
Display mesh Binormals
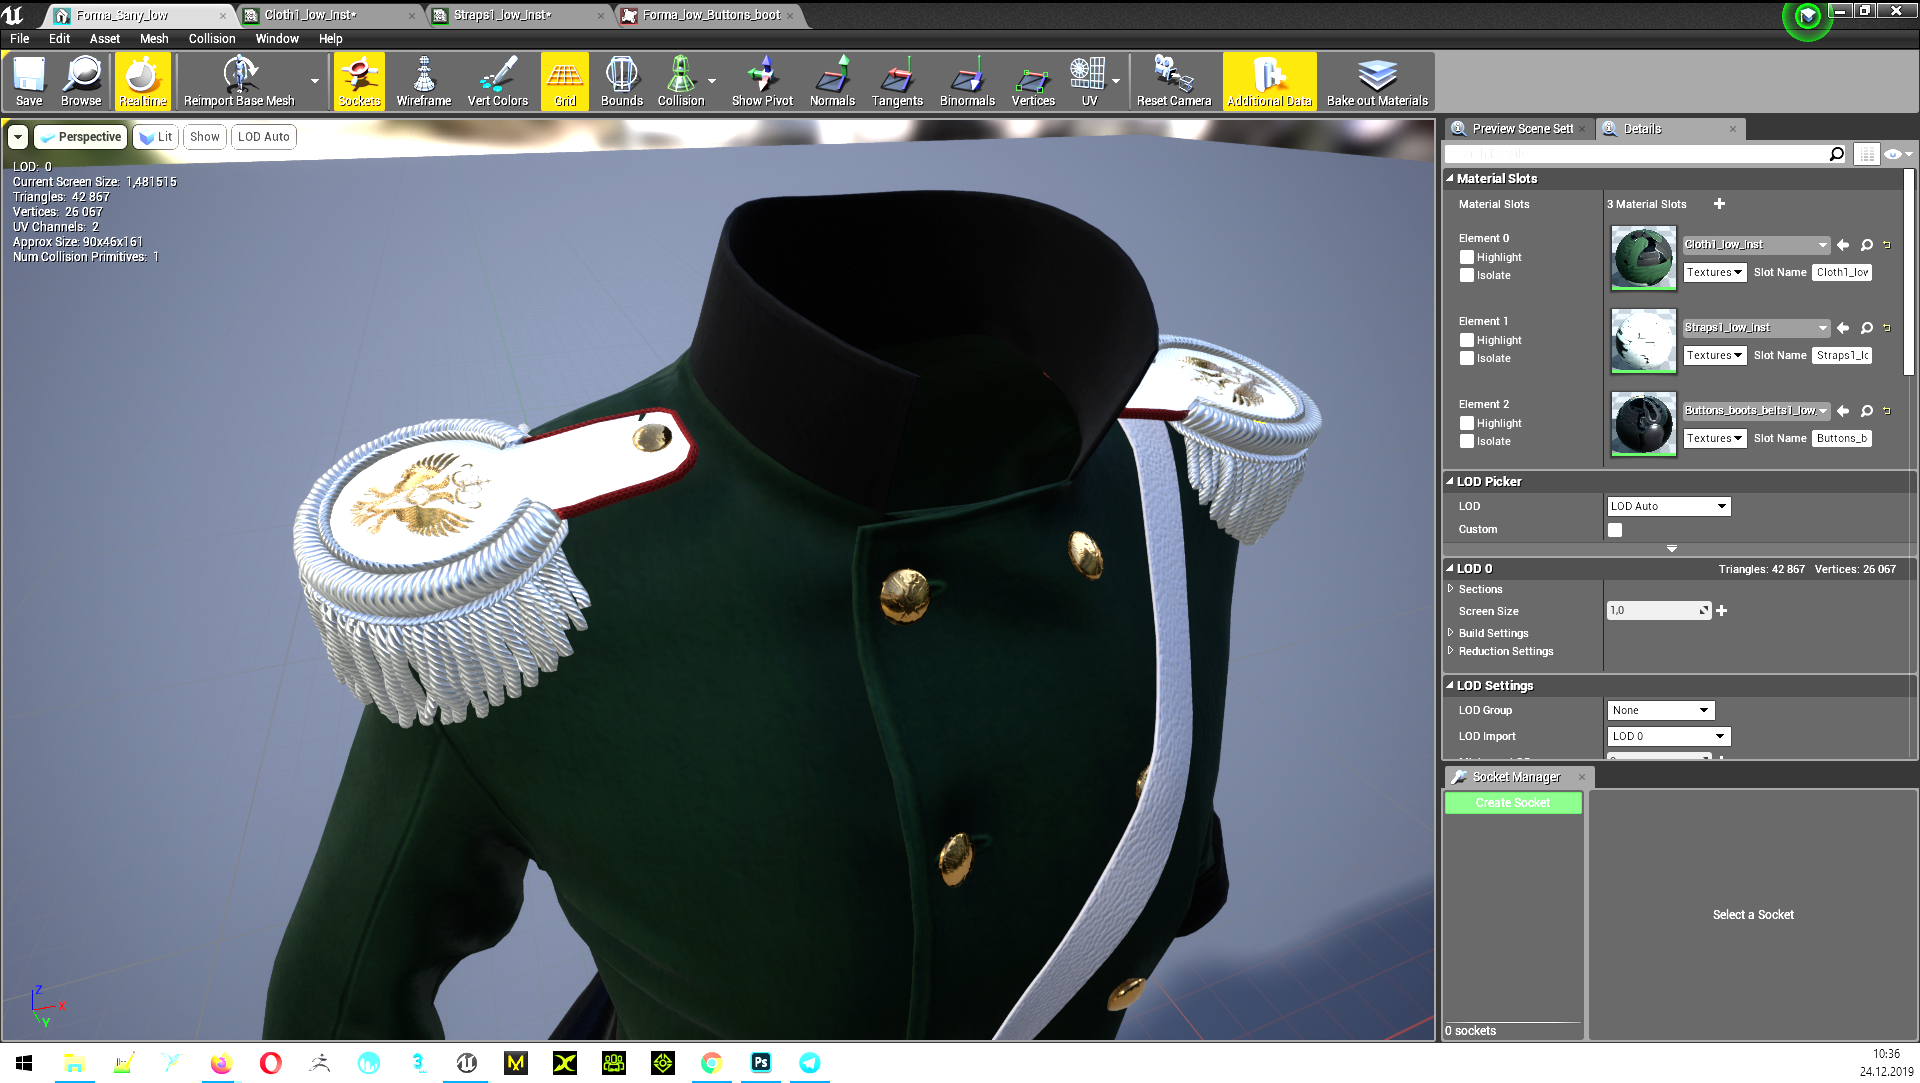pyautogui.click(x=967, y=81)
